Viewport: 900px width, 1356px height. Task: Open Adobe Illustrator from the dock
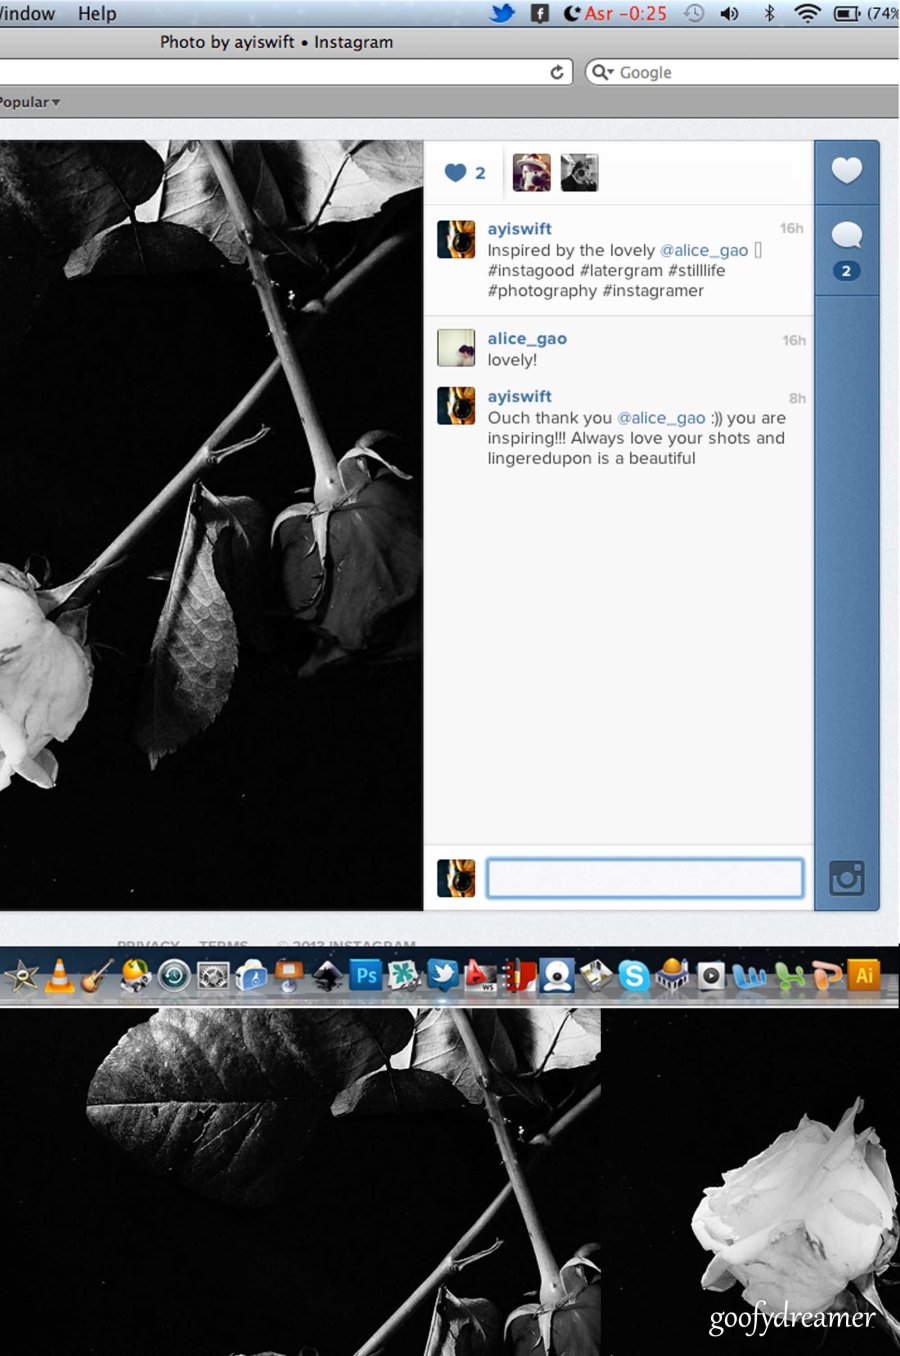pos(864,975)
